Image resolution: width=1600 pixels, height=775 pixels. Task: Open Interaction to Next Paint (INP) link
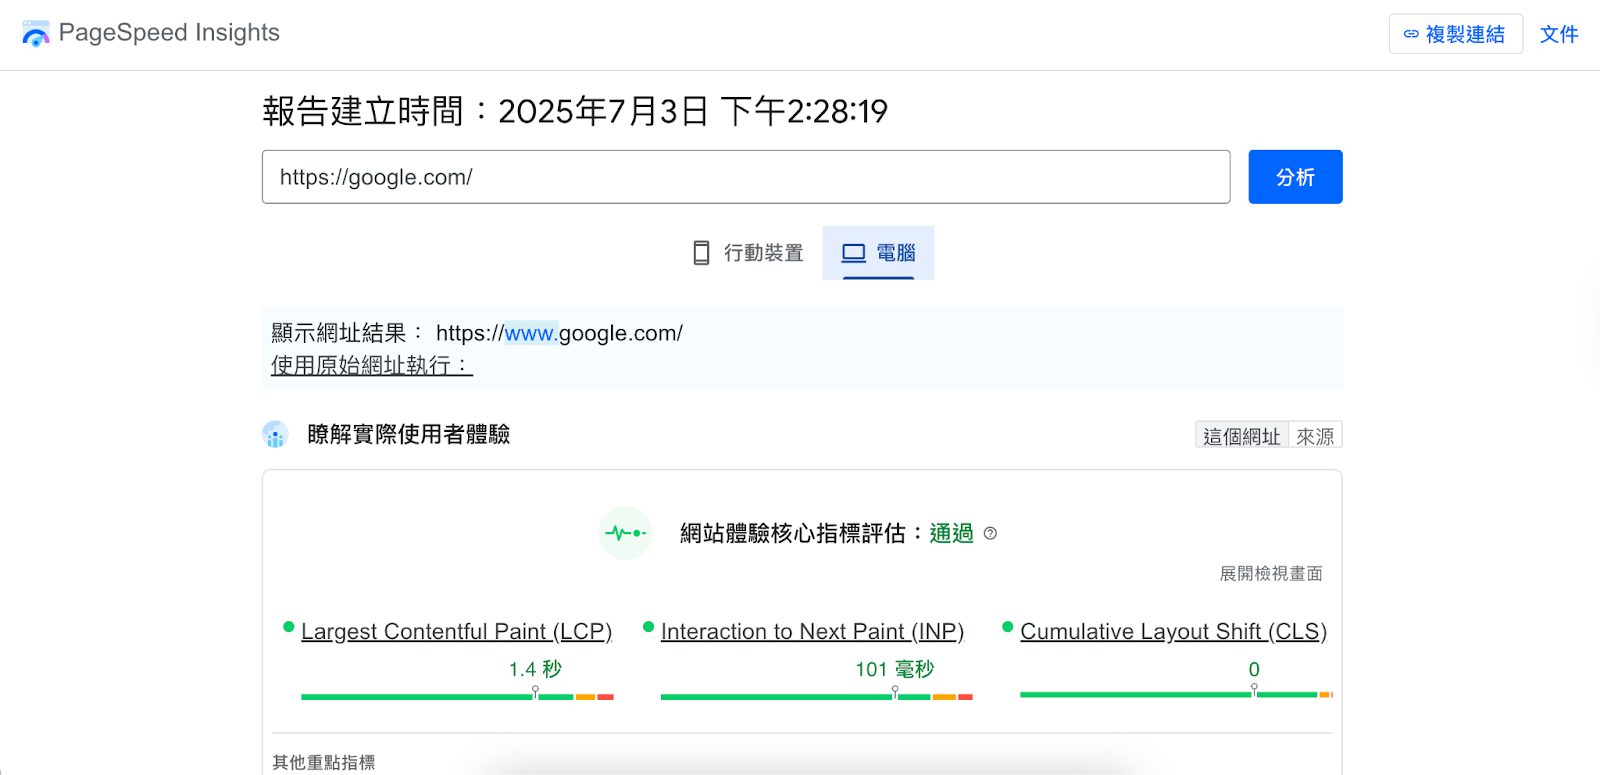(812, 632)
